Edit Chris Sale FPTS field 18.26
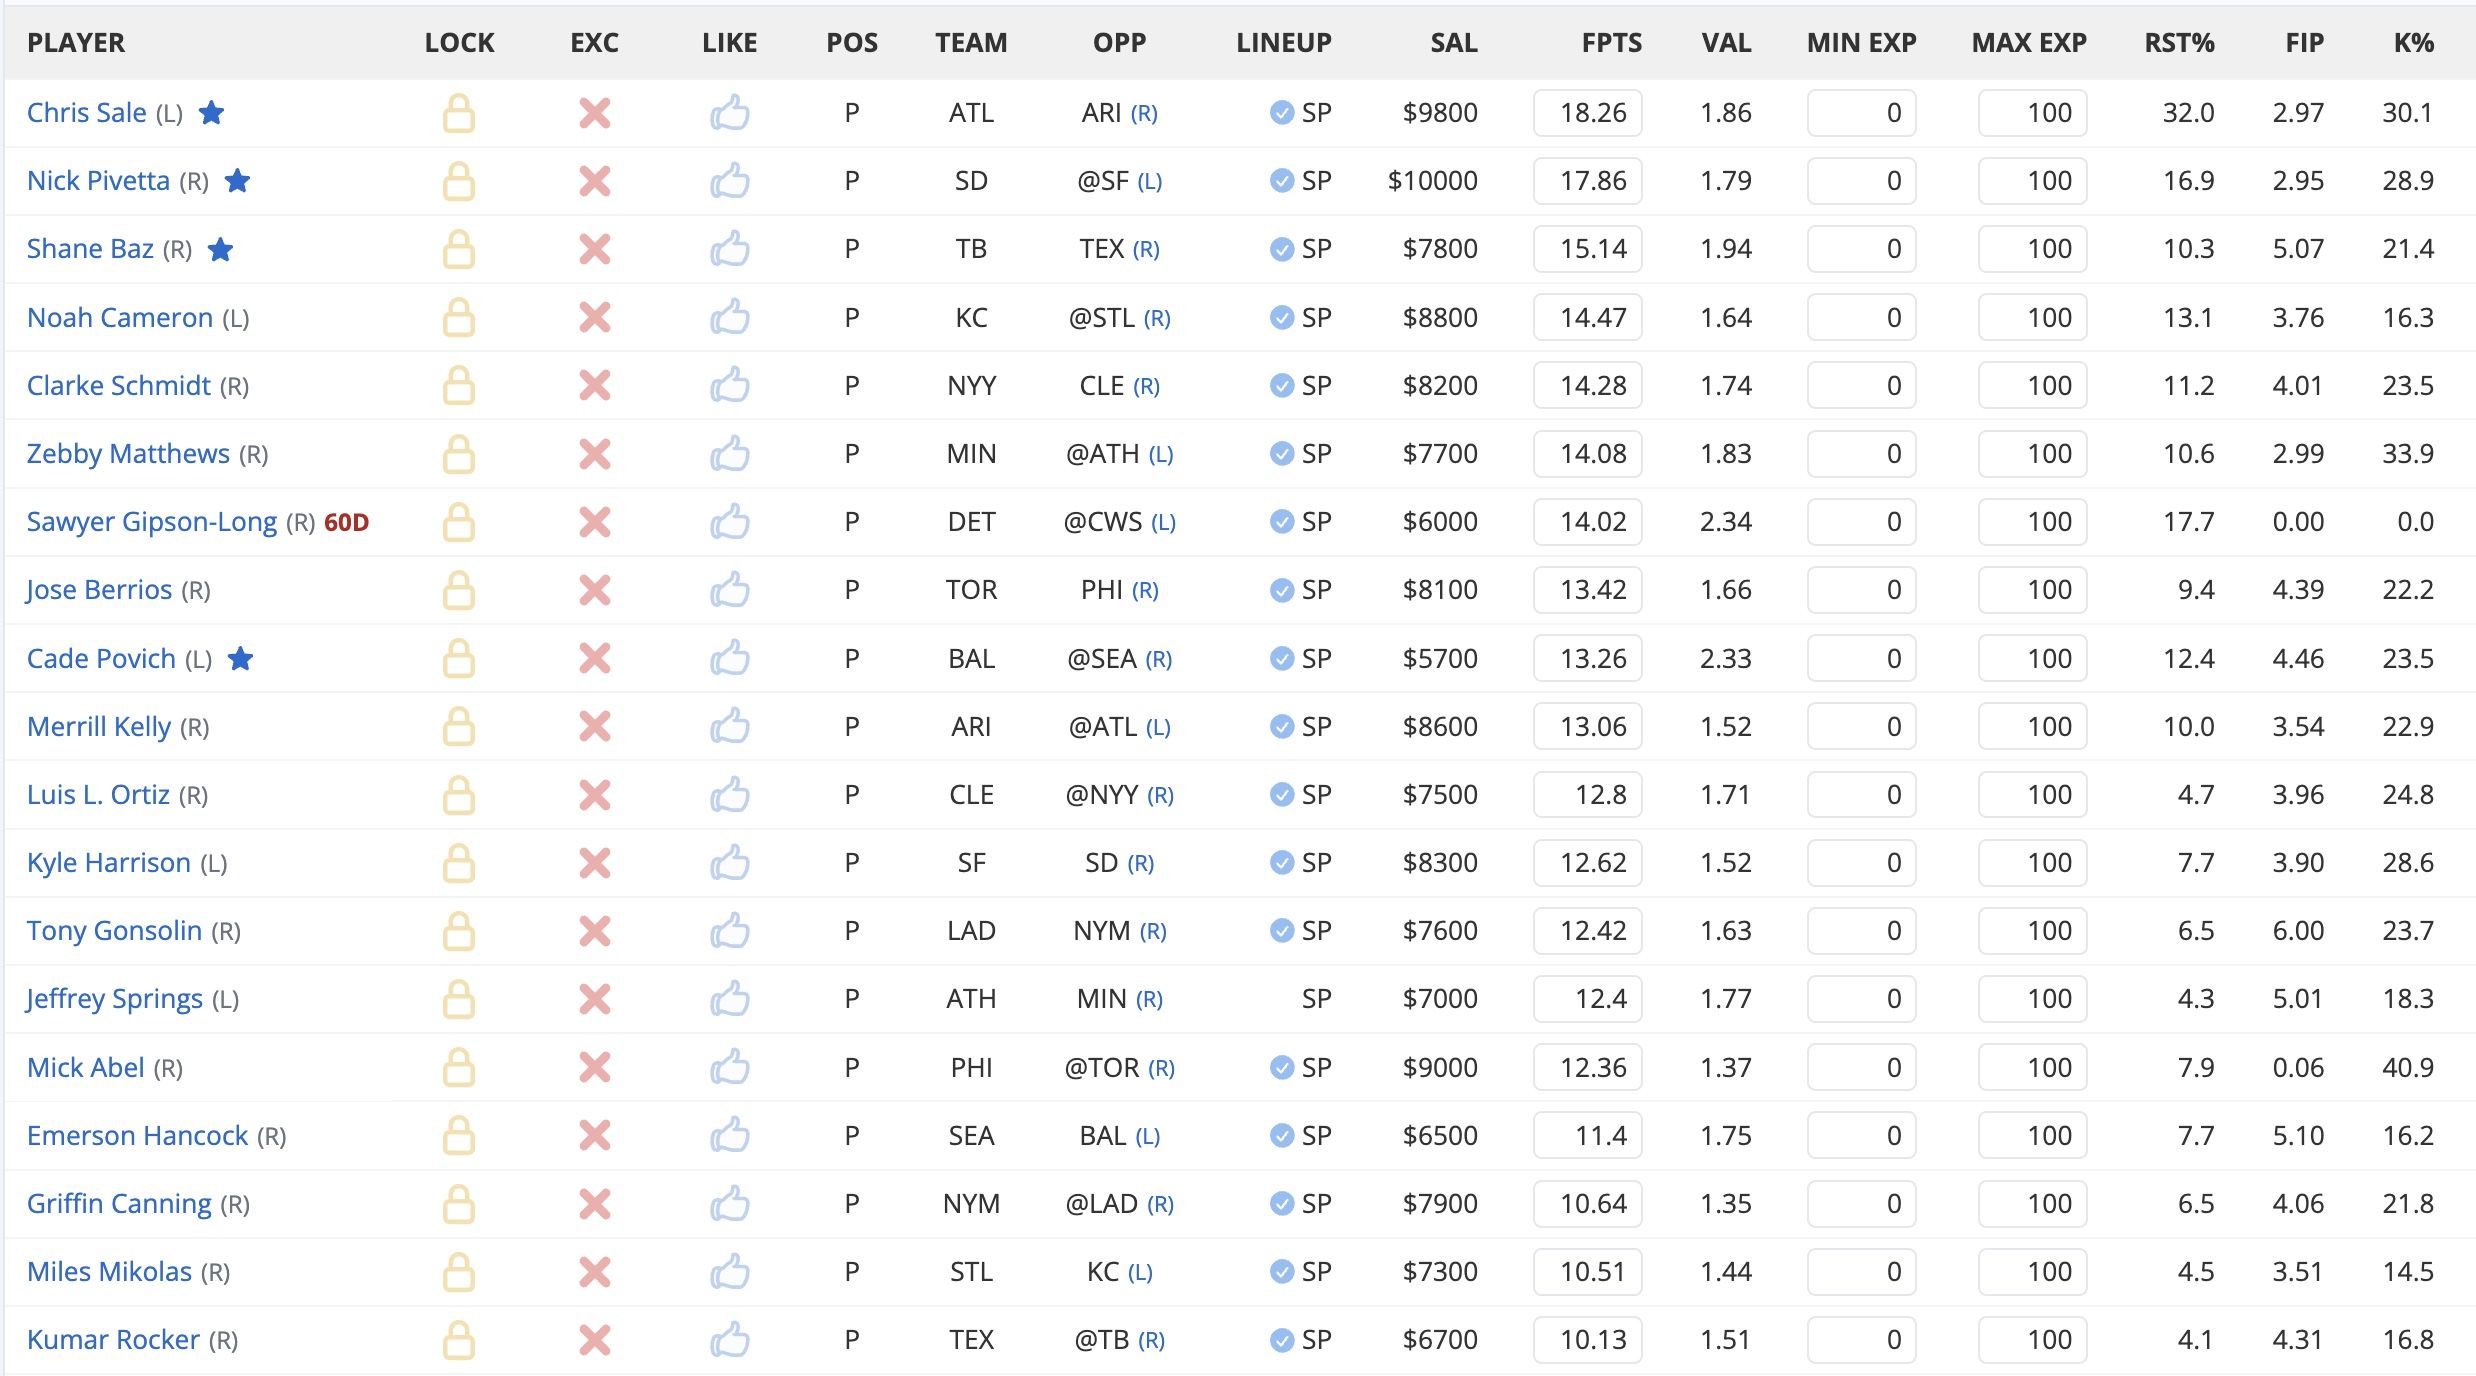The width and height of the screenshot is (2476, 1376). point(1588,113)
